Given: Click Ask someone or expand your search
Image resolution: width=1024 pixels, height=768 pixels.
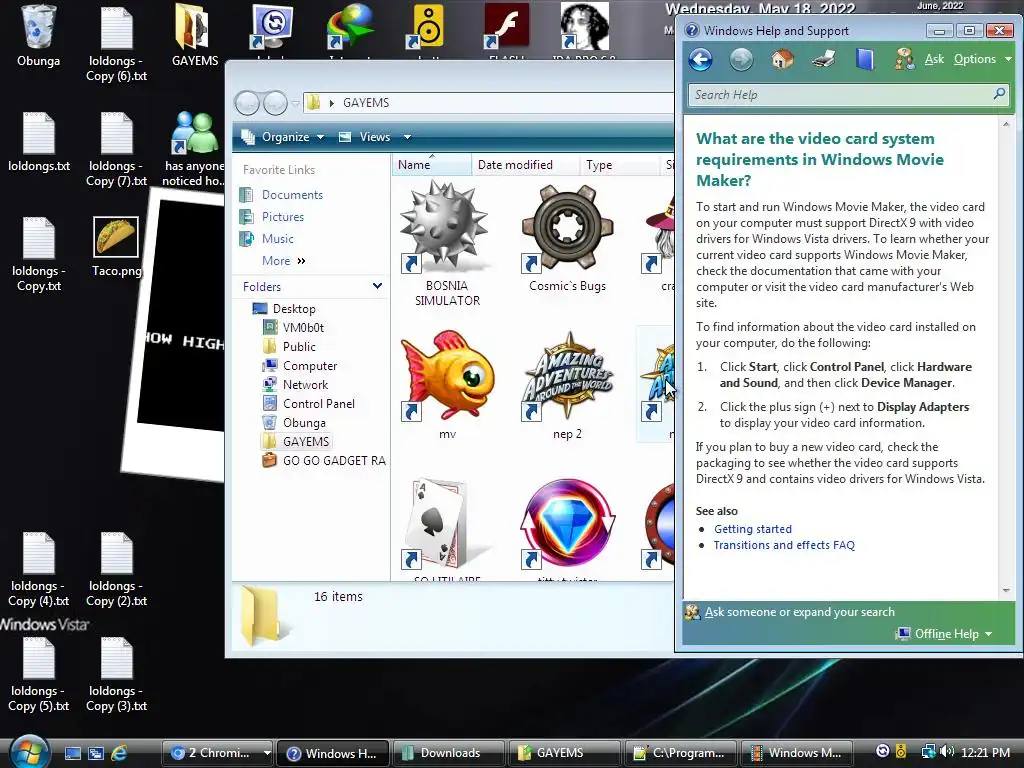Looking at the screenshot, I should point(799,612).
